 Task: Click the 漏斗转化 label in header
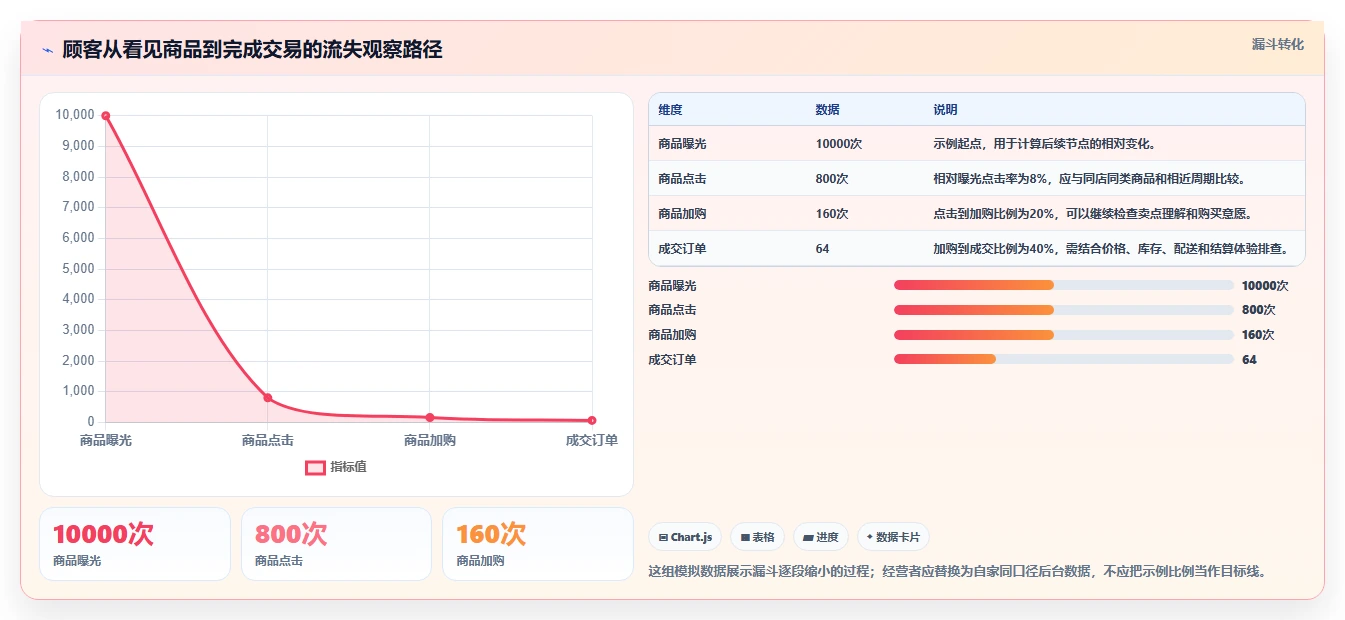1277,44
